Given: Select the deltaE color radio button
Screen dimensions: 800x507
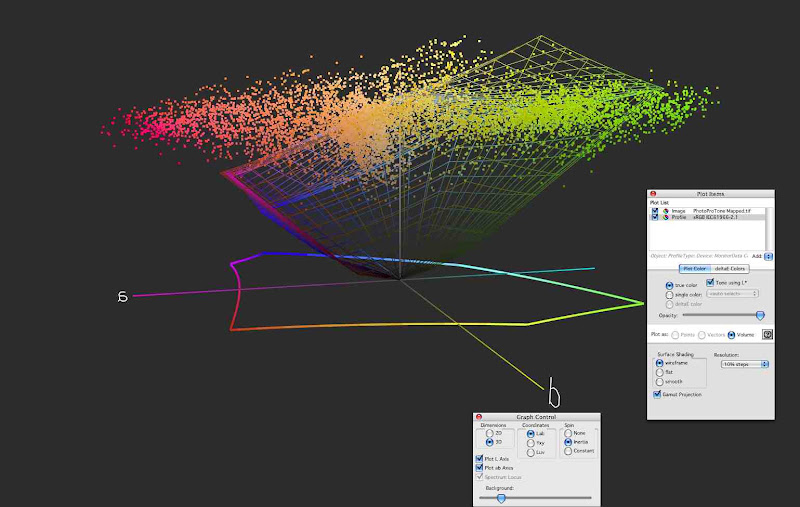Looking at the screenshot, I should pyautogui.click(x=669, y=305).
